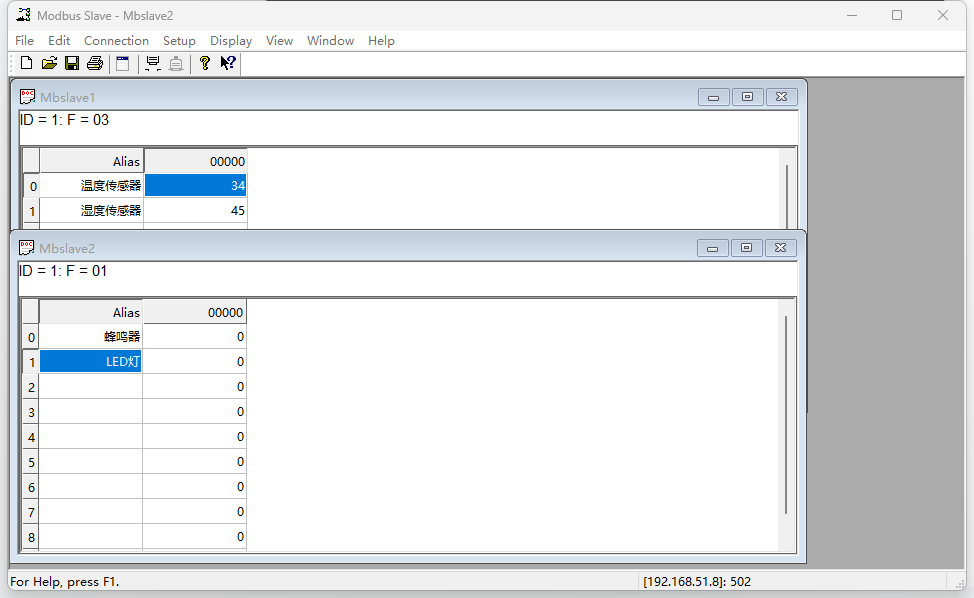The width and height of the screenshot is (974, 598).
Task: Click the Alias column header in Mbslave1
Action: click(92, 161)
